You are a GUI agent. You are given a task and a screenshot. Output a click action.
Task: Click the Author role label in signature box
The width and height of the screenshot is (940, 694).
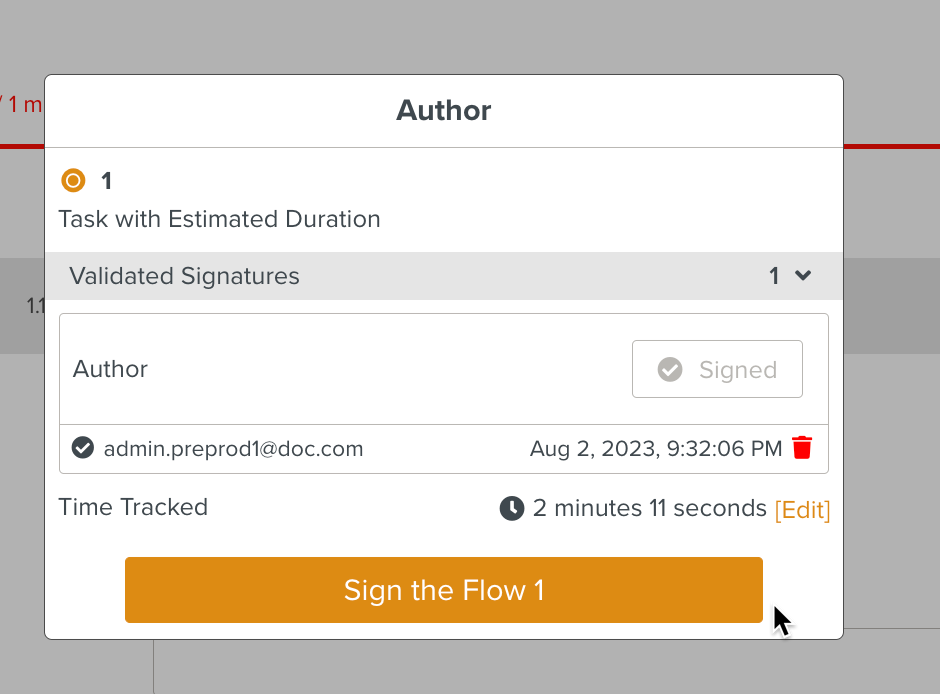(x=110, y=369)
